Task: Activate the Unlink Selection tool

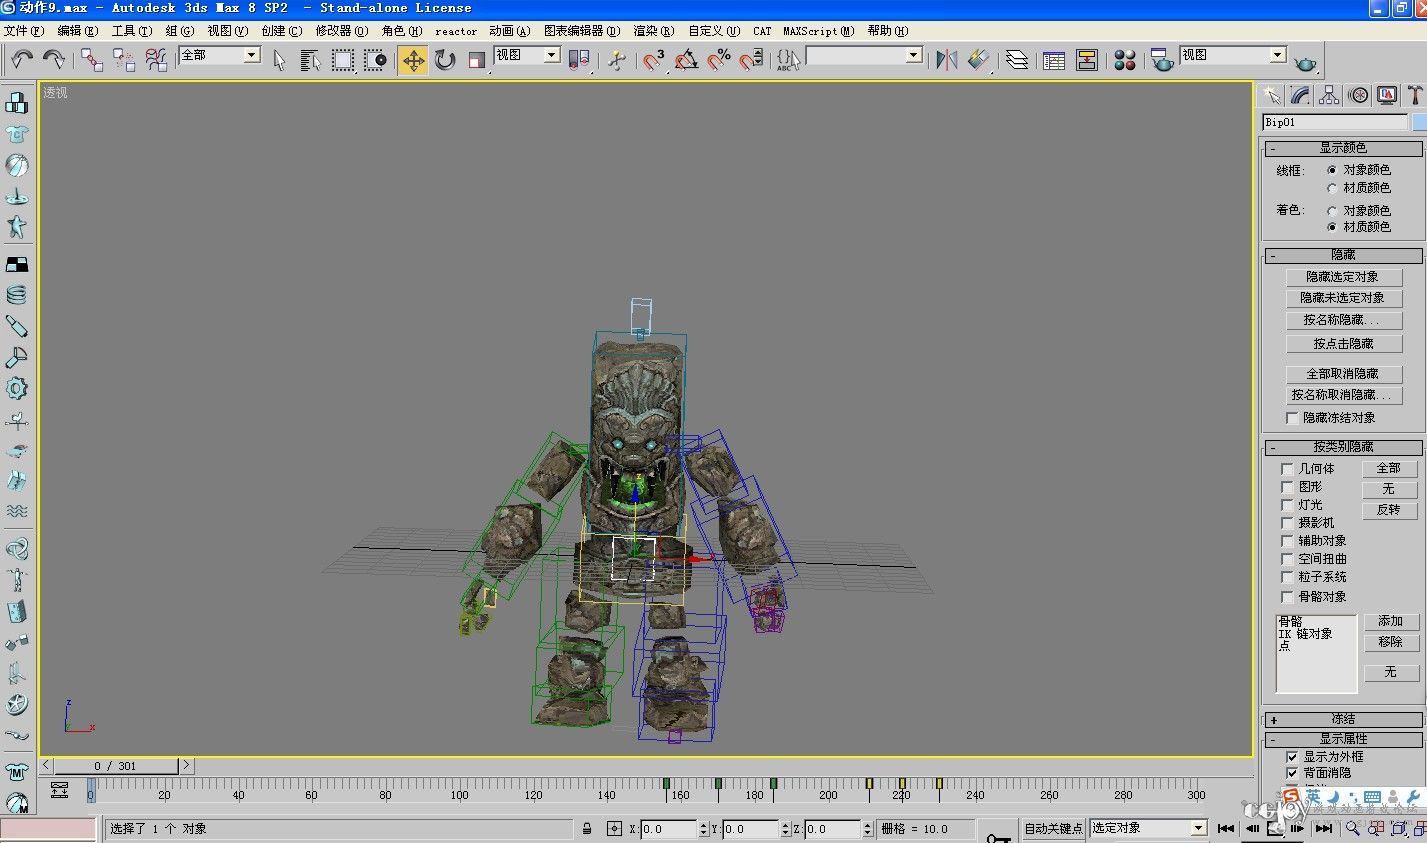Action: 124,60
